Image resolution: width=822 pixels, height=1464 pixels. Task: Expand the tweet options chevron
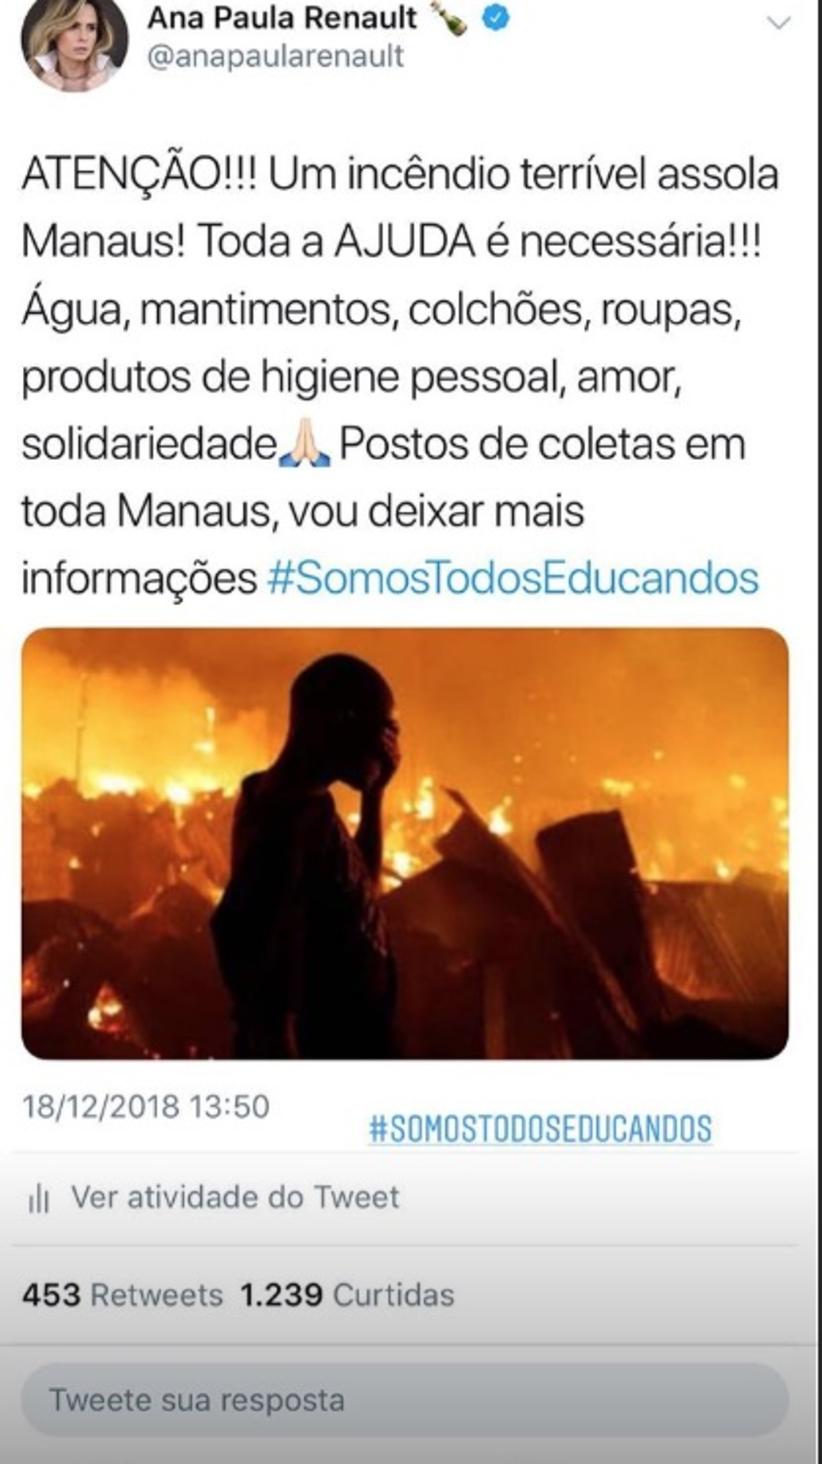point(778,22)
